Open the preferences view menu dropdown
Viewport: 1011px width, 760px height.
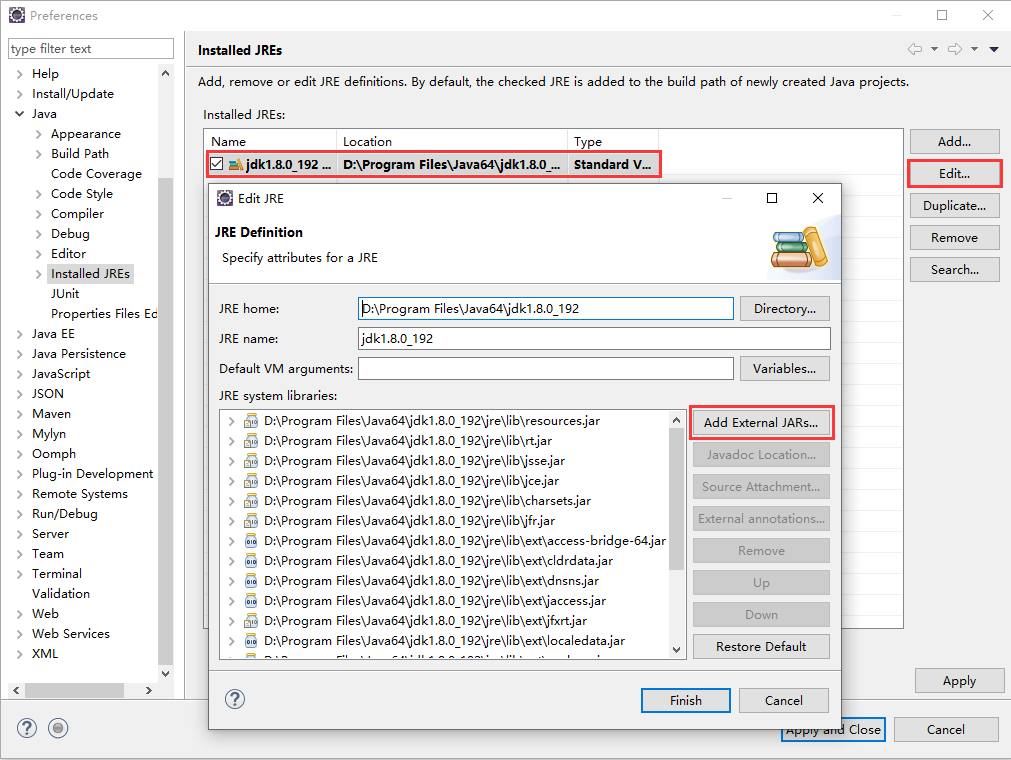994,49
